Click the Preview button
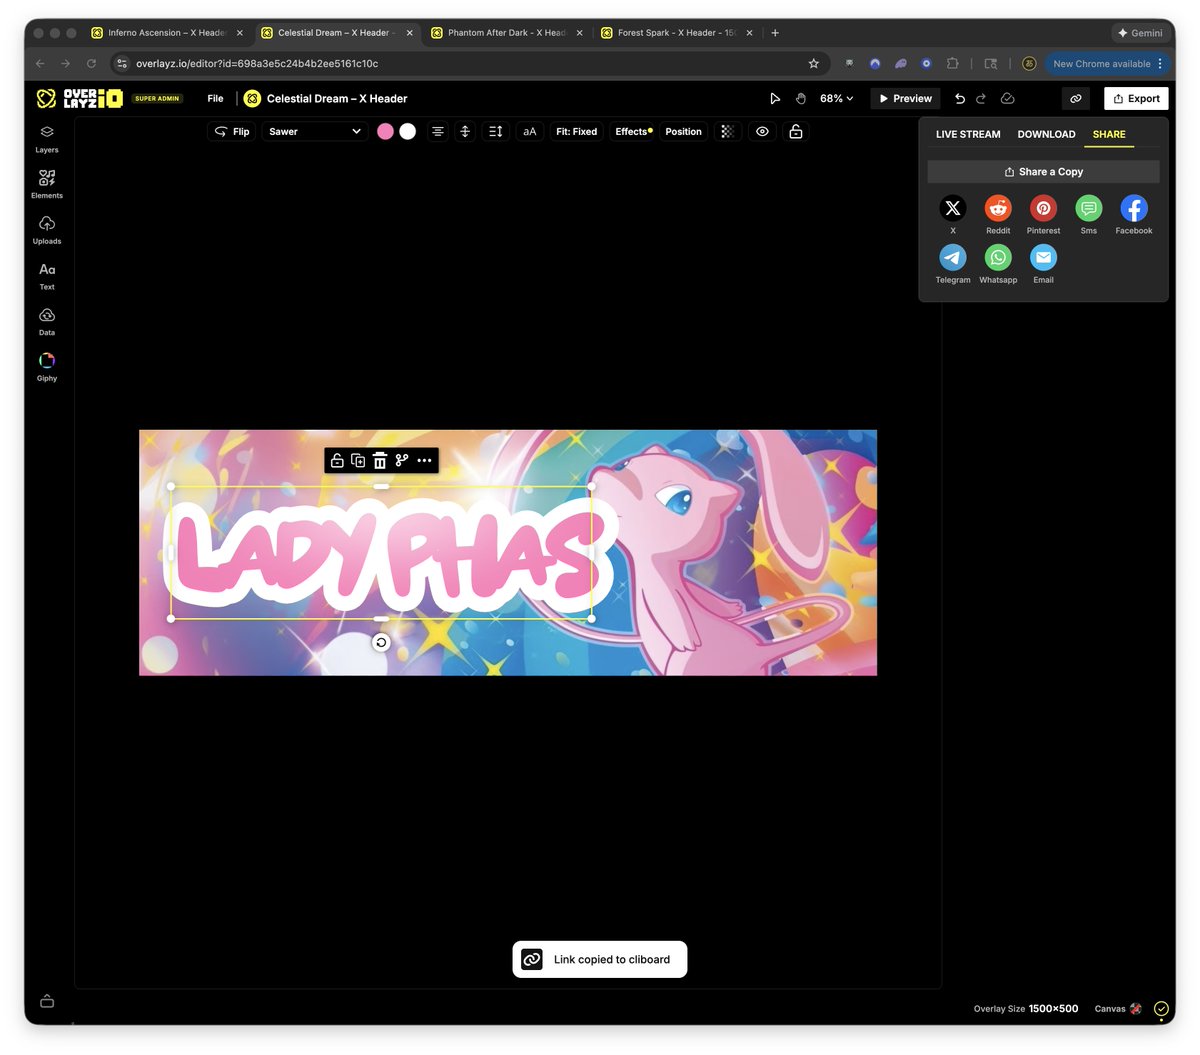 pyautogui.click(x=905, y=99)
